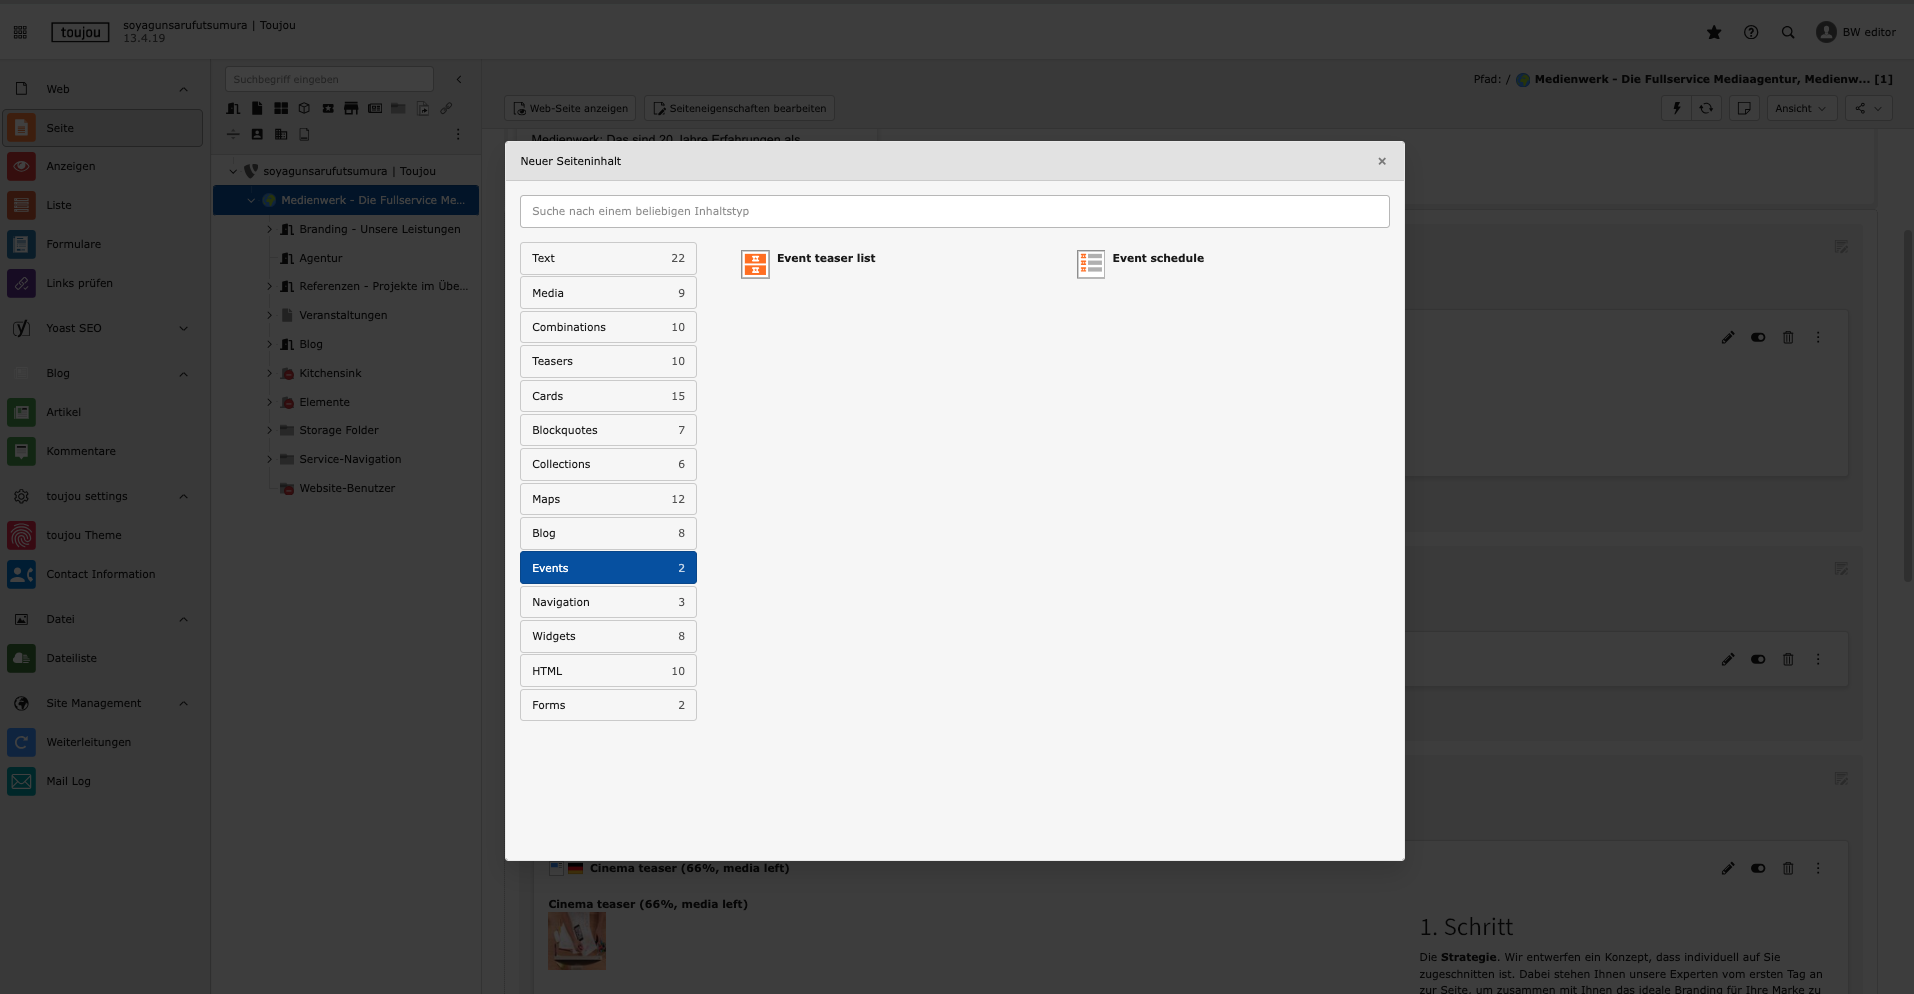Open the Mail Log module

(68, 781)
